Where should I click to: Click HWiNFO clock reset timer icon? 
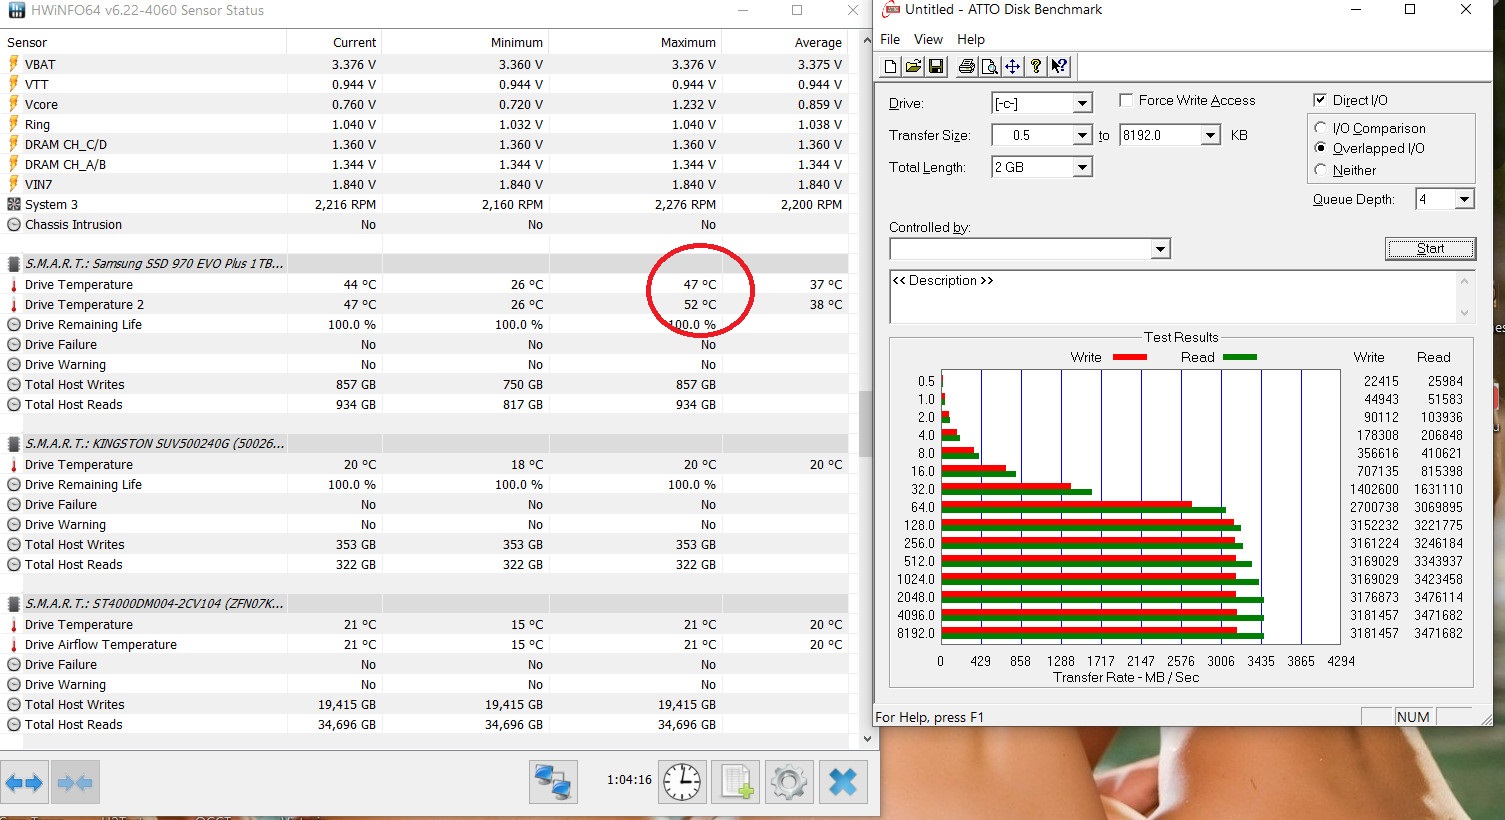pos(682,782)
